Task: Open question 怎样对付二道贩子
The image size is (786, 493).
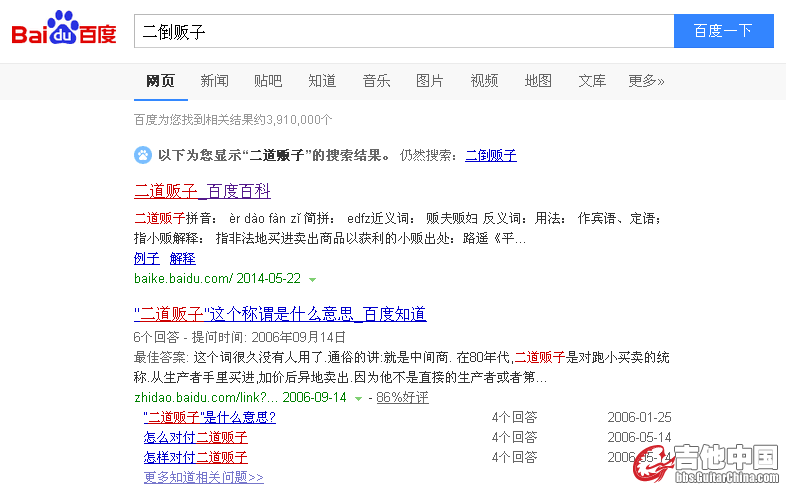Action: coord(195,457)
